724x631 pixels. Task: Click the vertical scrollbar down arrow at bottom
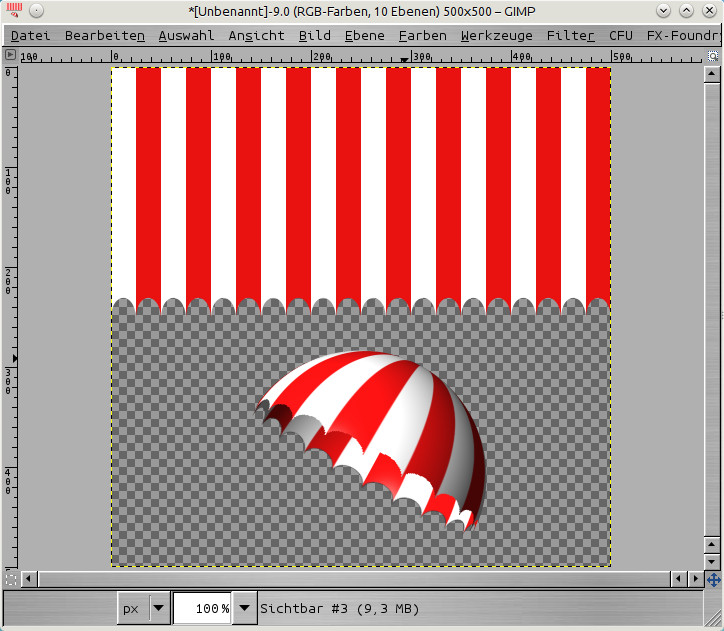coord(711,561)
